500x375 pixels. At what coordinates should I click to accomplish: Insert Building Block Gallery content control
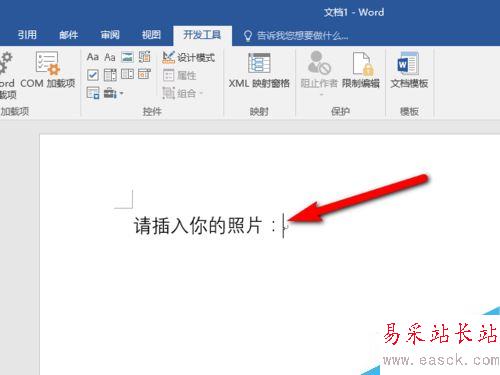(145, 57)
